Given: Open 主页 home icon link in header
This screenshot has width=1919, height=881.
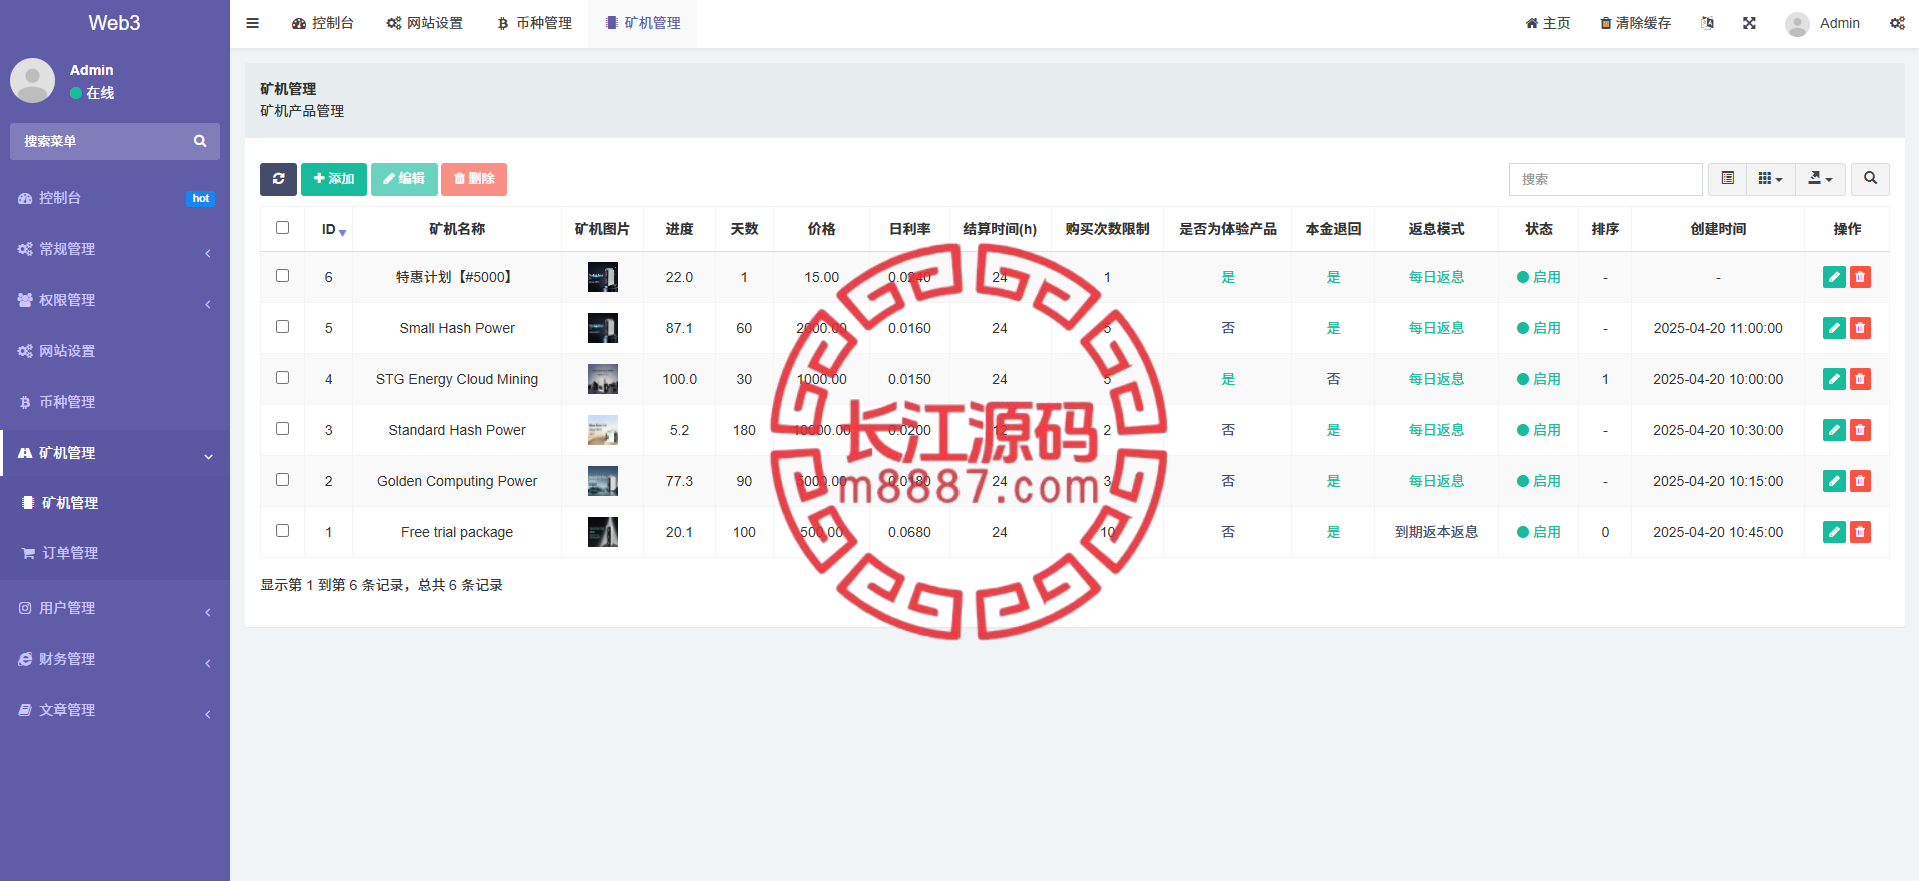Looking at the screenshot, I should tap(1547, 23).
